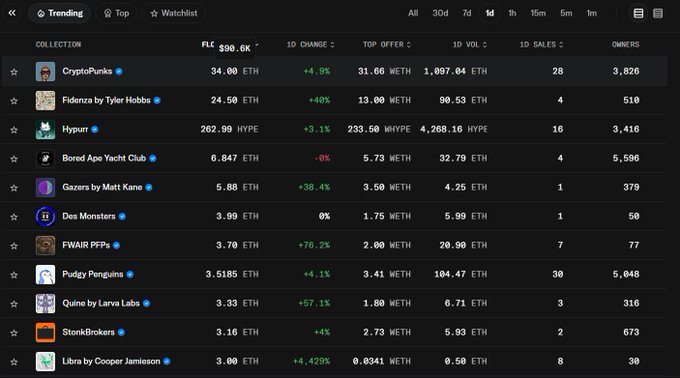This screenshot has height=378, width=680.
Task: Star Libra by Cooper Jamieson
Action: point(14,362)
